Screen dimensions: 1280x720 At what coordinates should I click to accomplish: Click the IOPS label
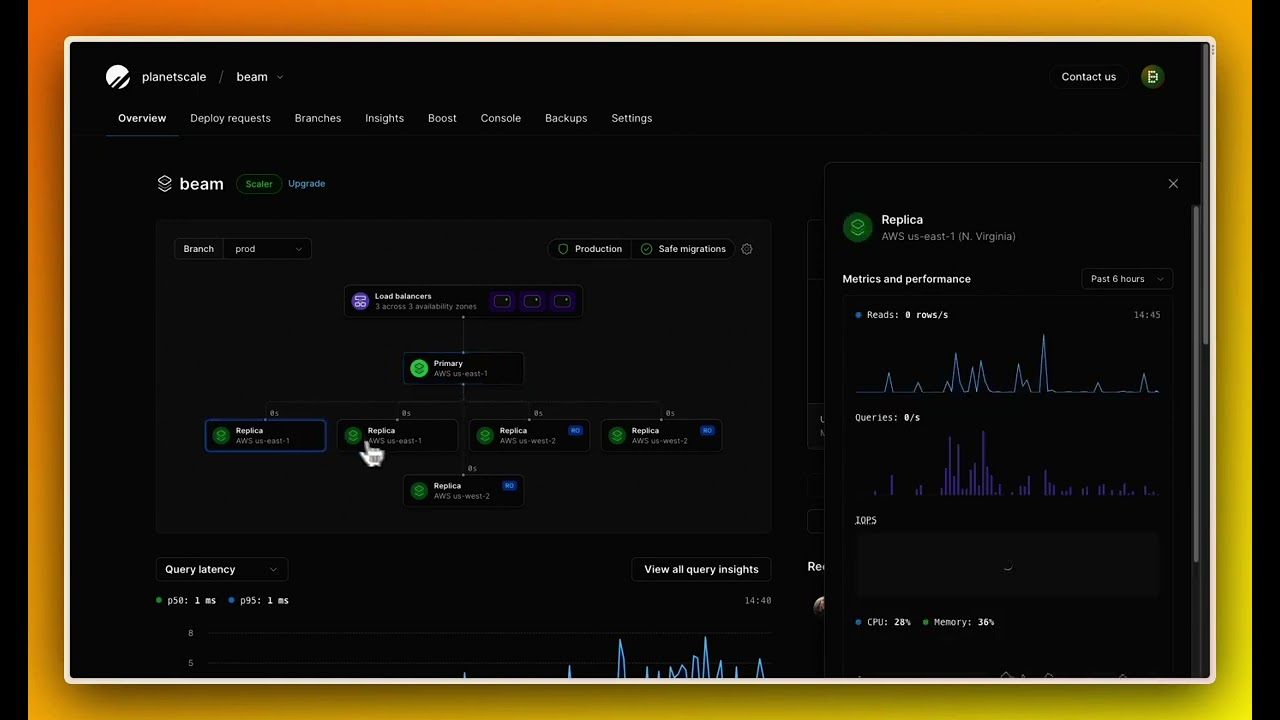[x=866, y=520]
